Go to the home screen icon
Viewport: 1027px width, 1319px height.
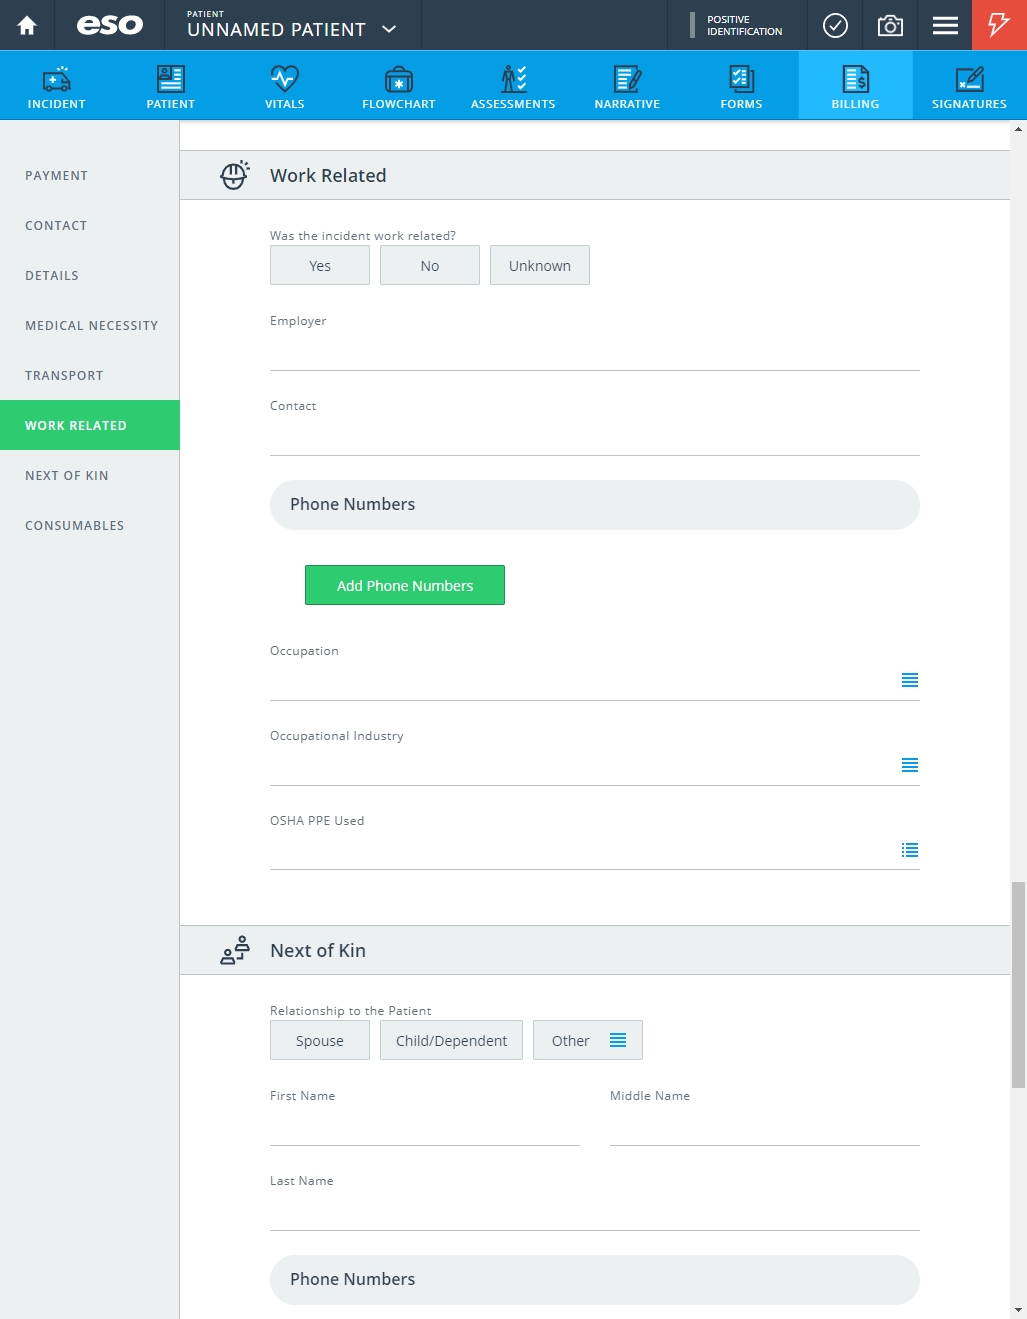click(27, 25)
